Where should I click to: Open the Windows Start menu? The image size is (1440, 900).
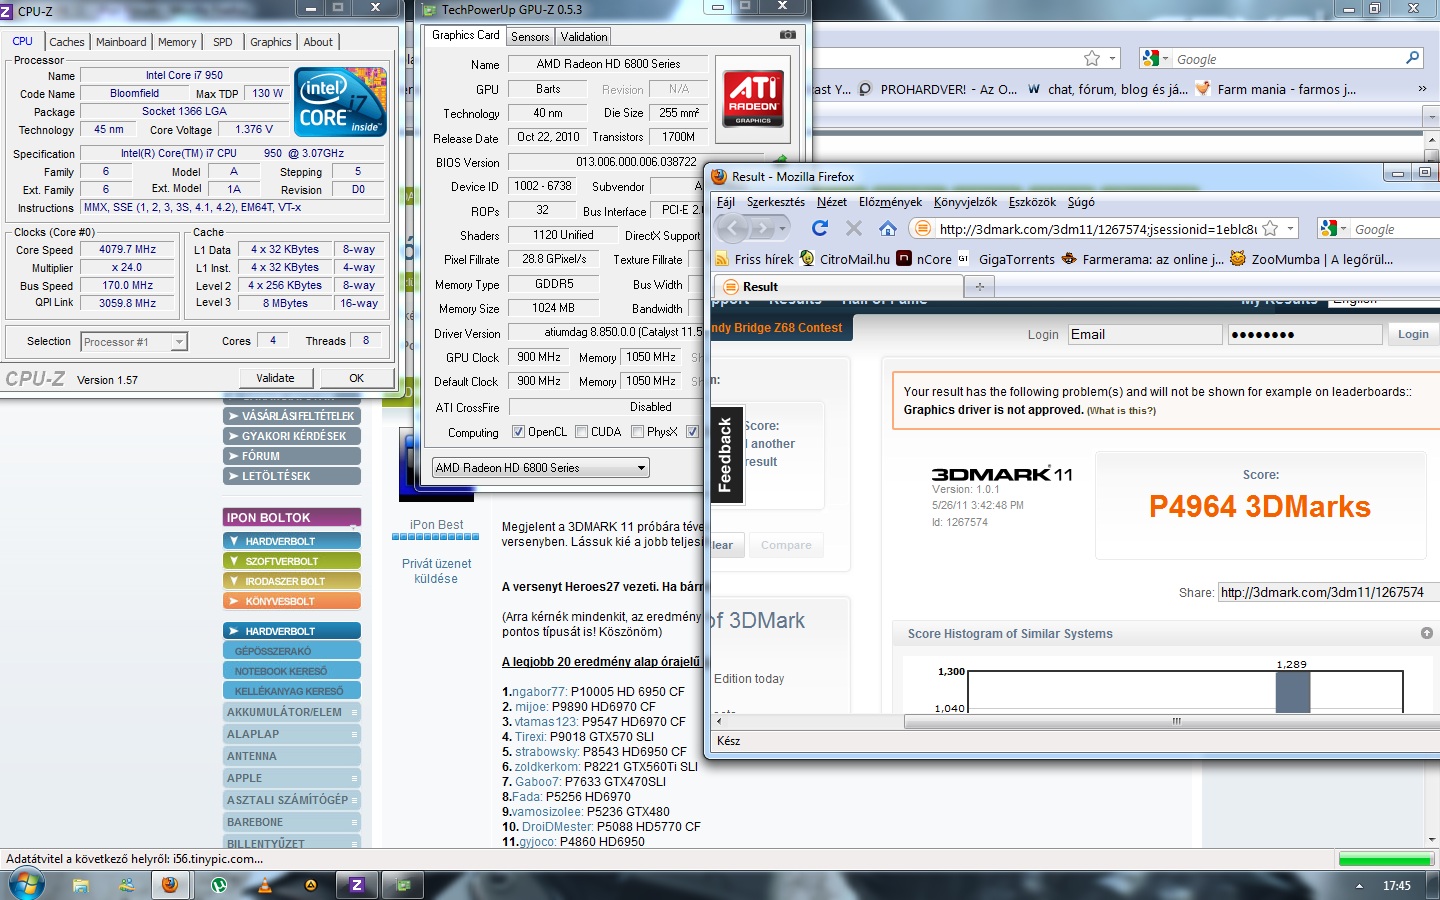click(x=26, y=885)
